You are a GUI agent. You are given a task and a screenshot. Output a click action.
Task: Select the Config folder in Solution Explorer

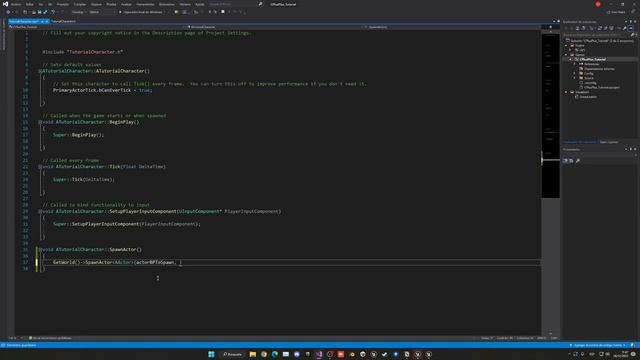pos(589,73)
